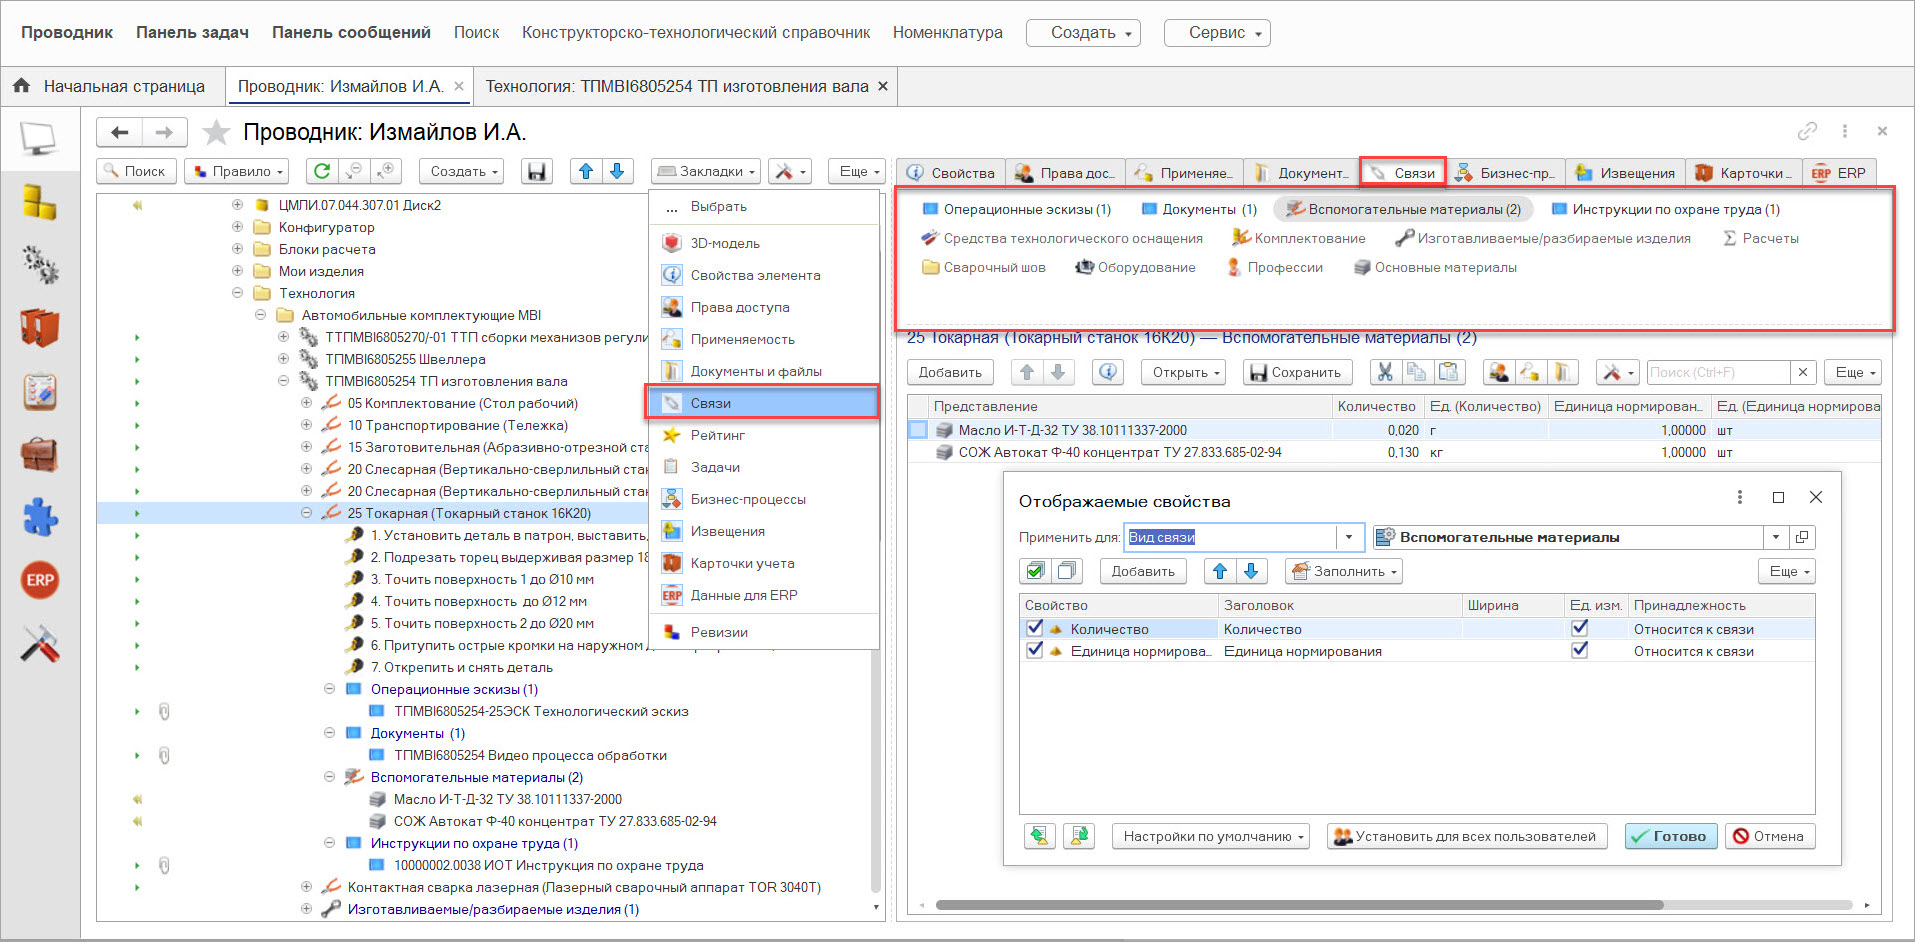This screenshot has height=942, width=1915.
Task: Expand the Конфигуратор tree folder
Action: coord(237,227)
